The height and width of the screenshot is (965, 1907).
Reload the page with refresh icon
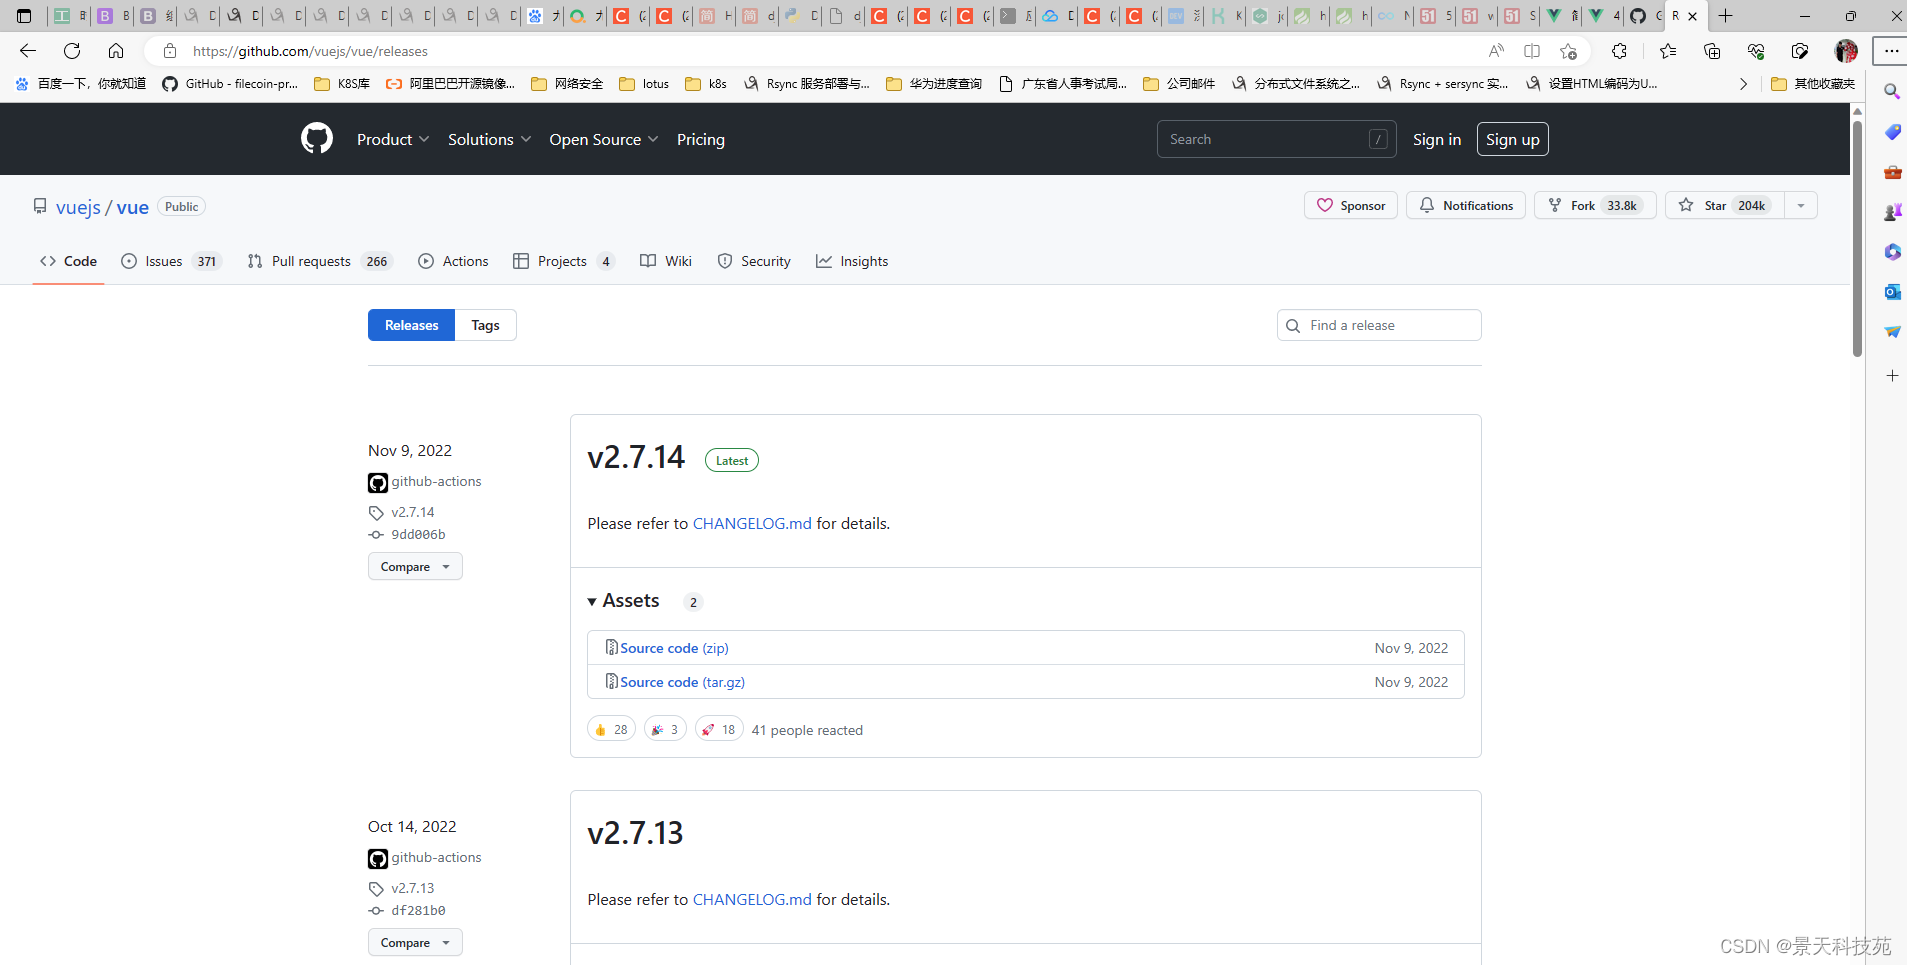(x=72, y=51)
